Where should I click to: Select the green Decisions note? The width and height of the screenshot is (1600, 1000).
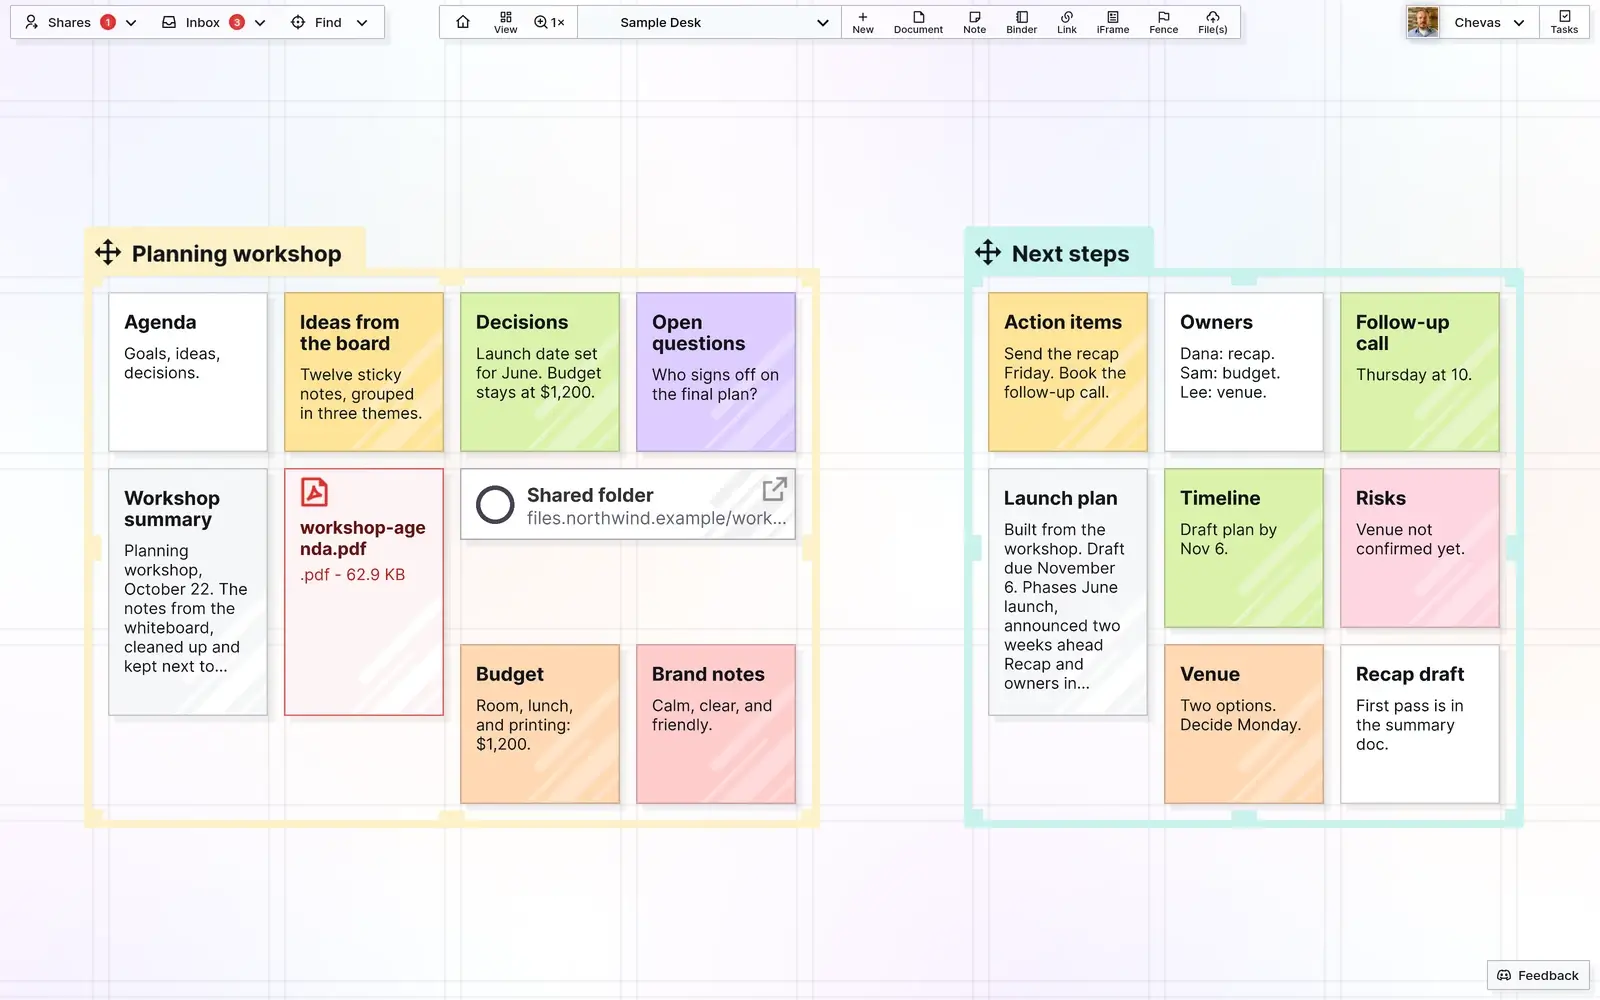[x=540, y=372]
